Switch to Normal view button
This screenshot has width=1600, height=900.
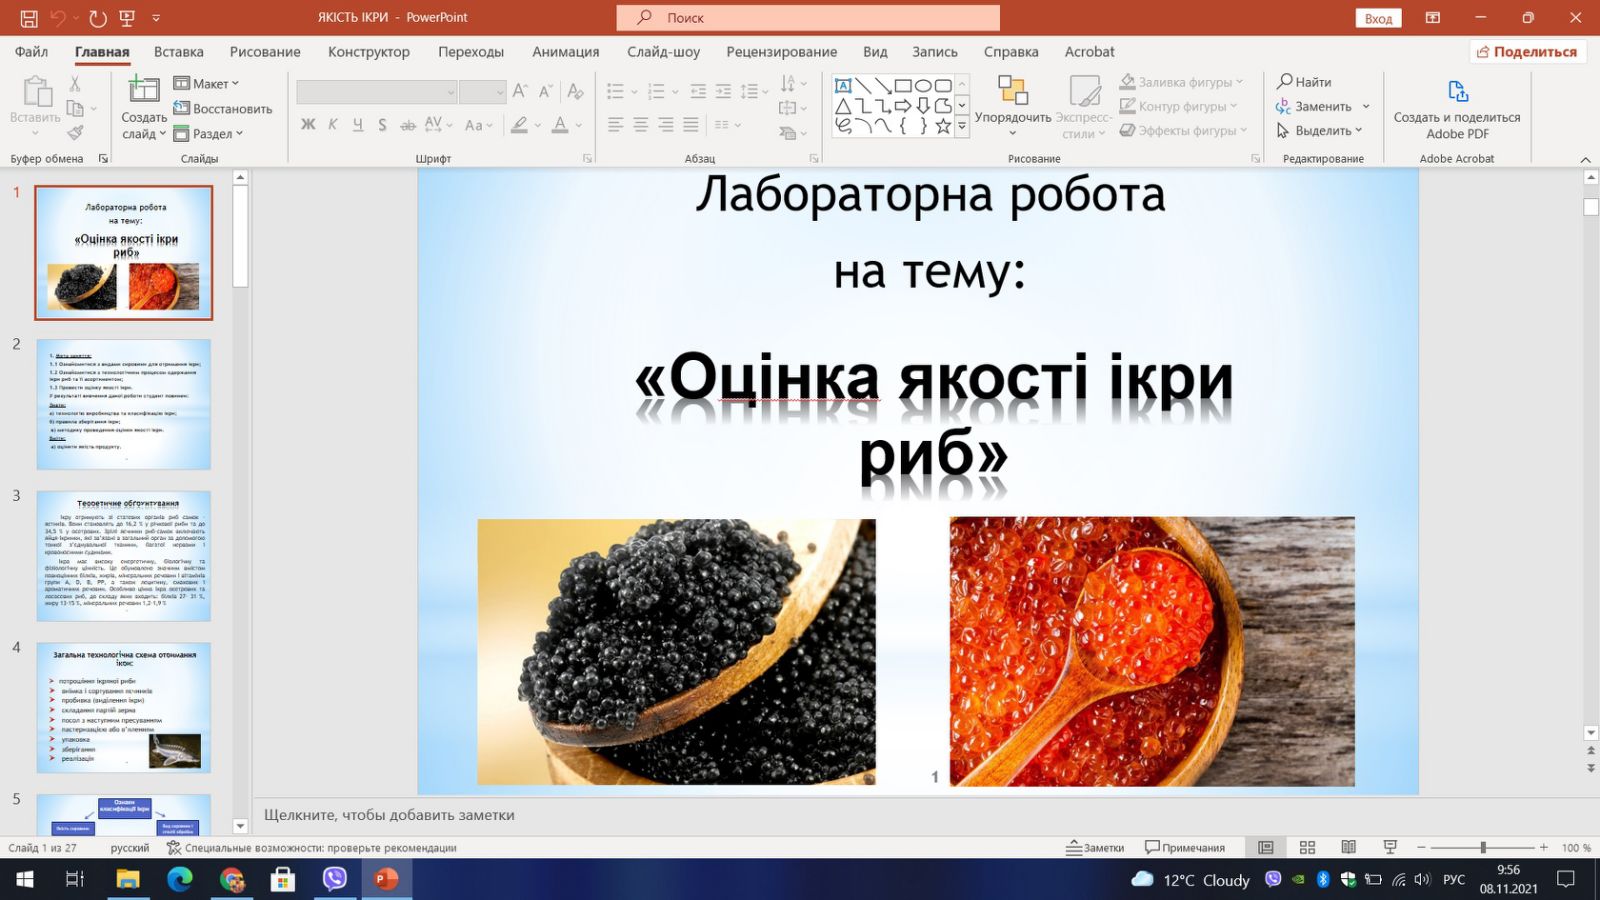(x=1266, y=848)
